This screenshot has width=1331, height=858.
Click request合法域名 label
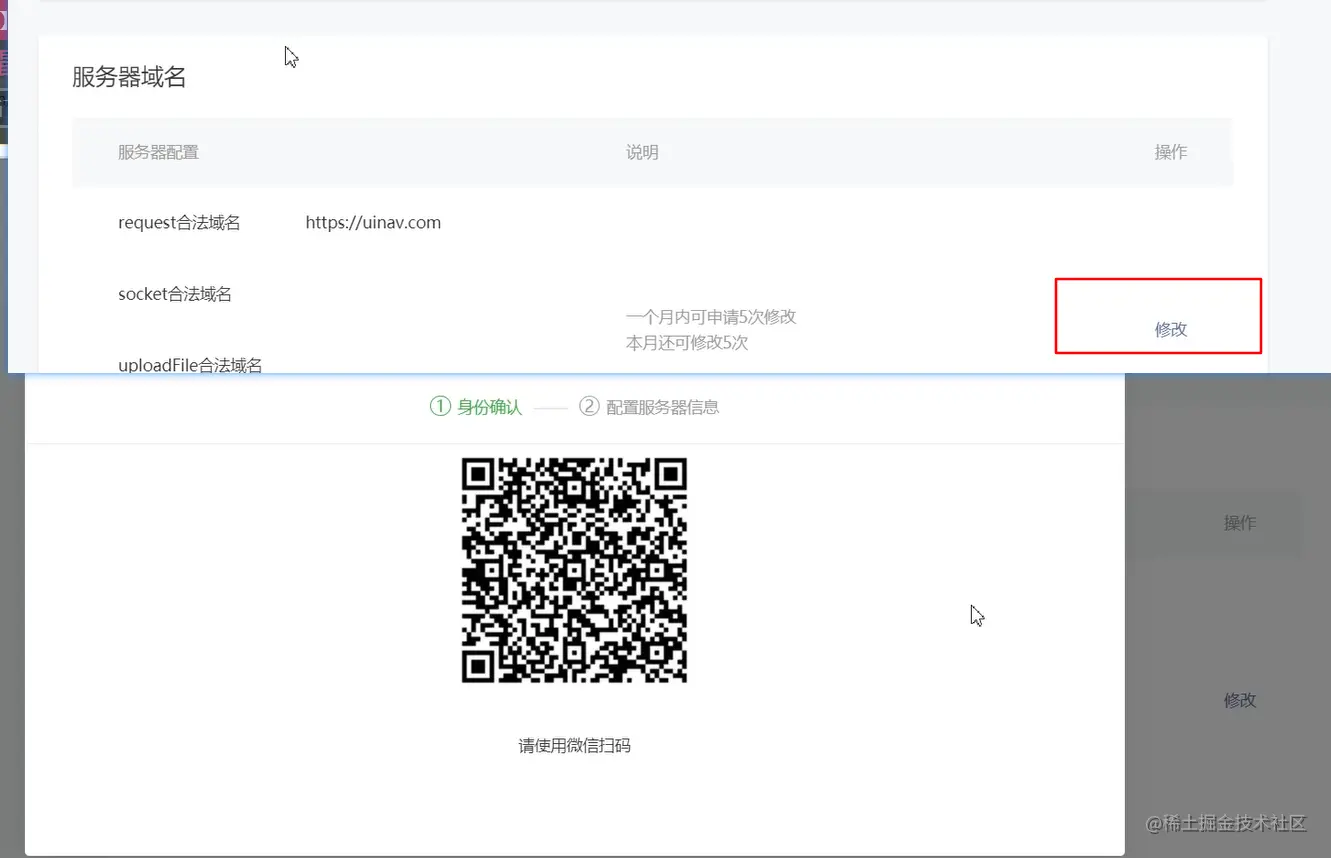coord(179,222)
